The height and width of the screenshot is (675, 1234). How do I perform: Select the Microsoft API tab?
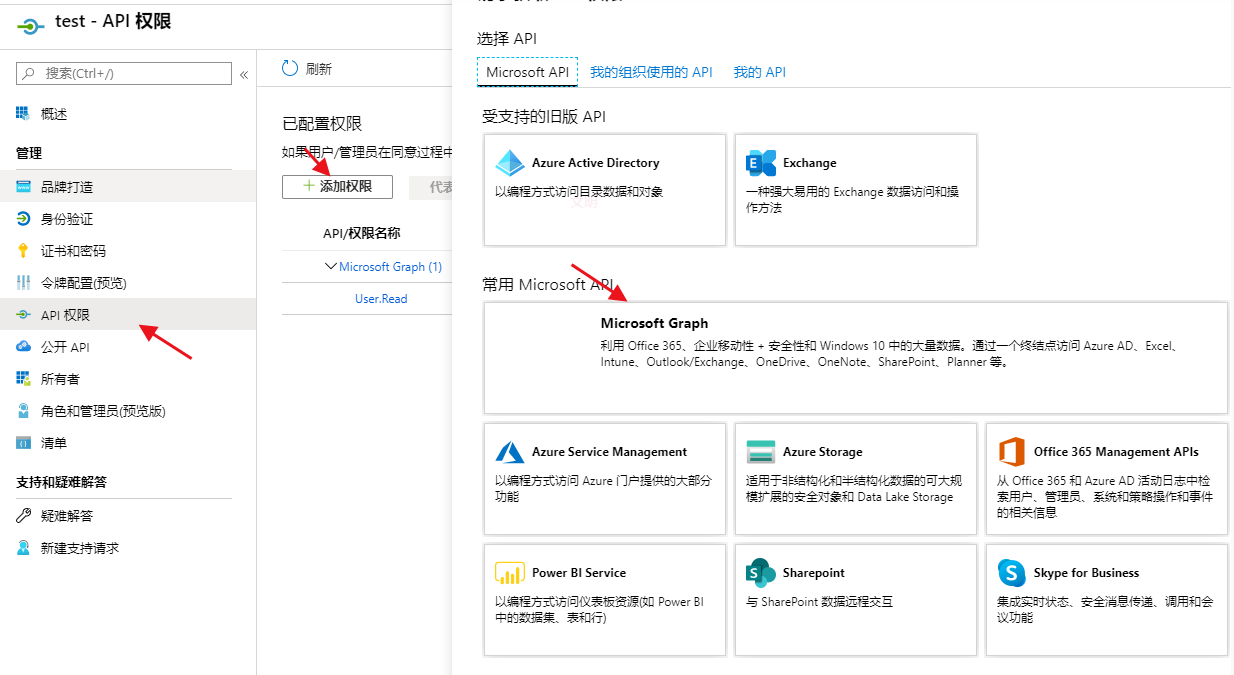point(527,72)
